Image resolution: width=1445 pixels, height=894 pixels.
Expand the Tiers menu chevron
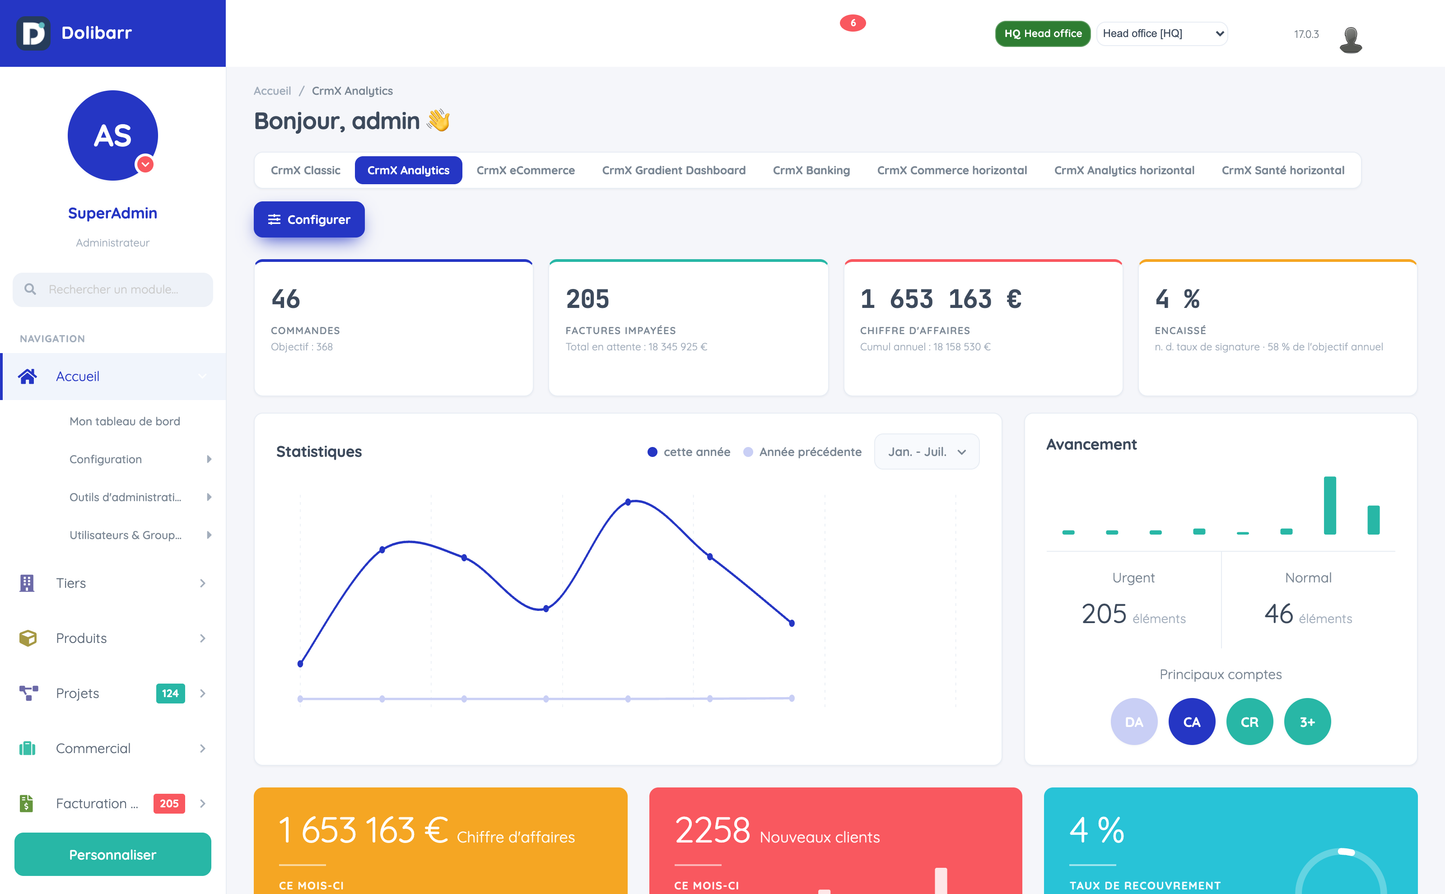tap(203, 583)
